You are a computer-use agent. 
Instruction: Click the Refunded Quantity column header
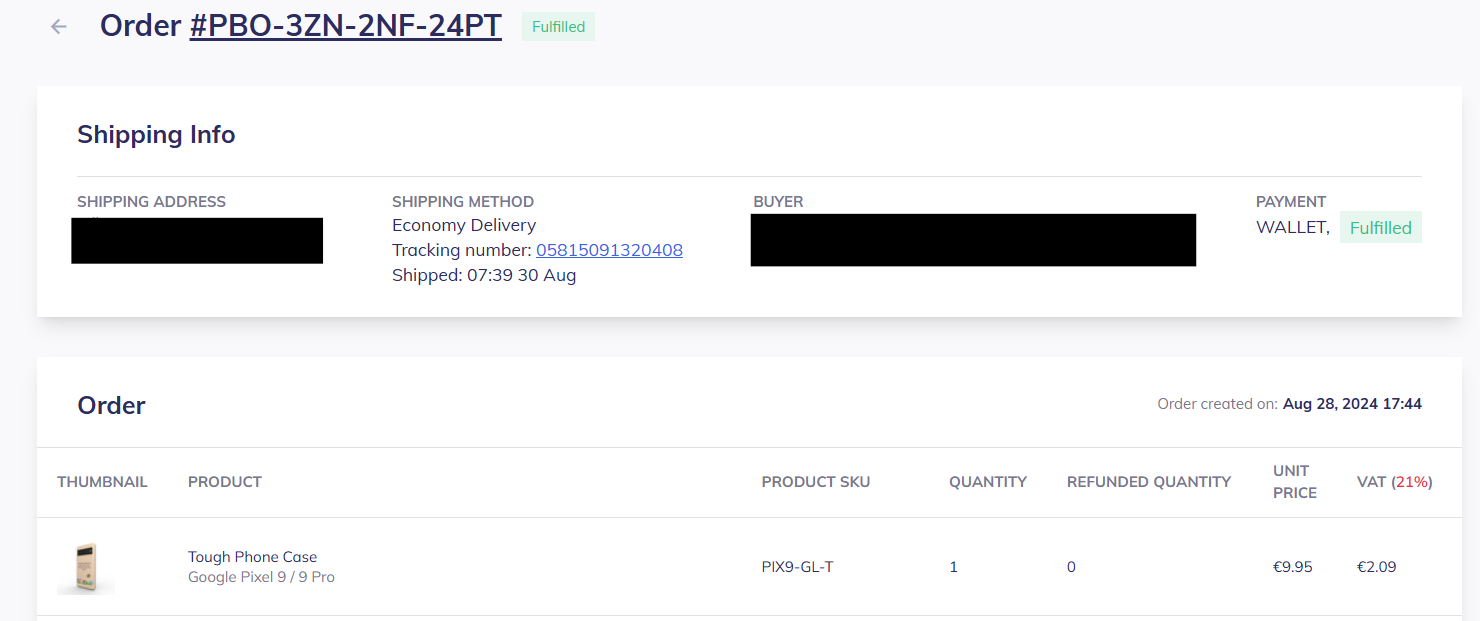click(x=1148, y=482)
